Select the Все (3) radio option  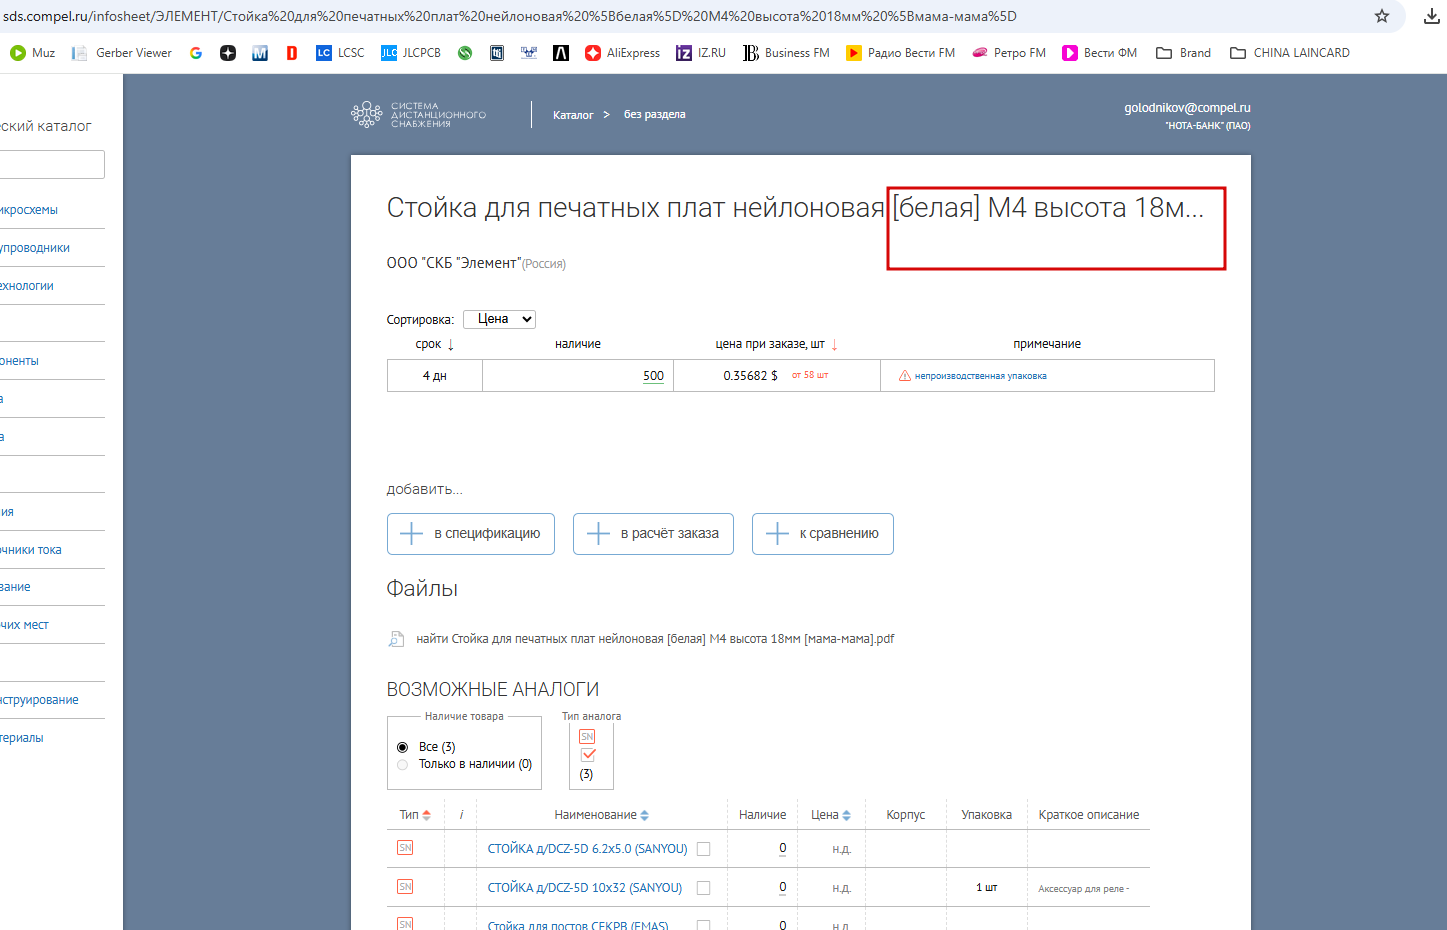pyautogui.click(x=402, y=747)
